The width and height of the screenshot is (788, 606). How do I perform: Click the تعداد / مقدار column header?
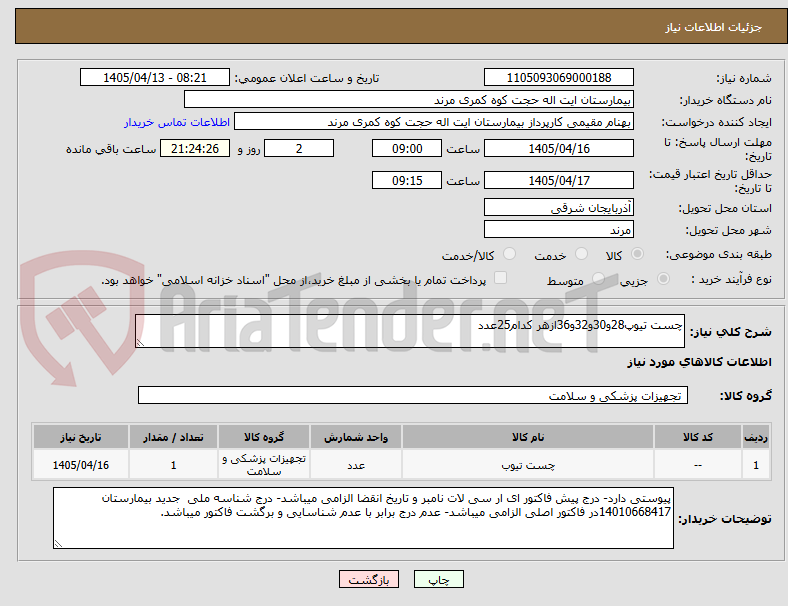tap(173, 437)
